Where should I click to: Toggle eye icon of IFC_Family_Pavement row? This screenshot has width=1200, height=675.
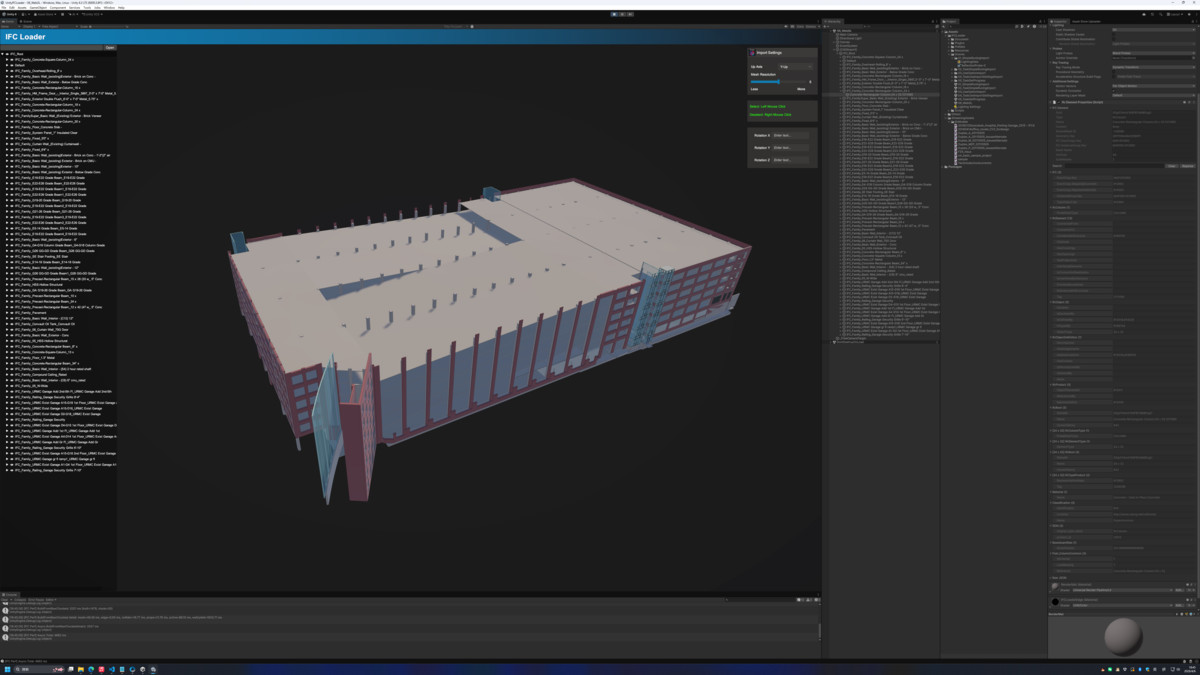click(12, 313)
